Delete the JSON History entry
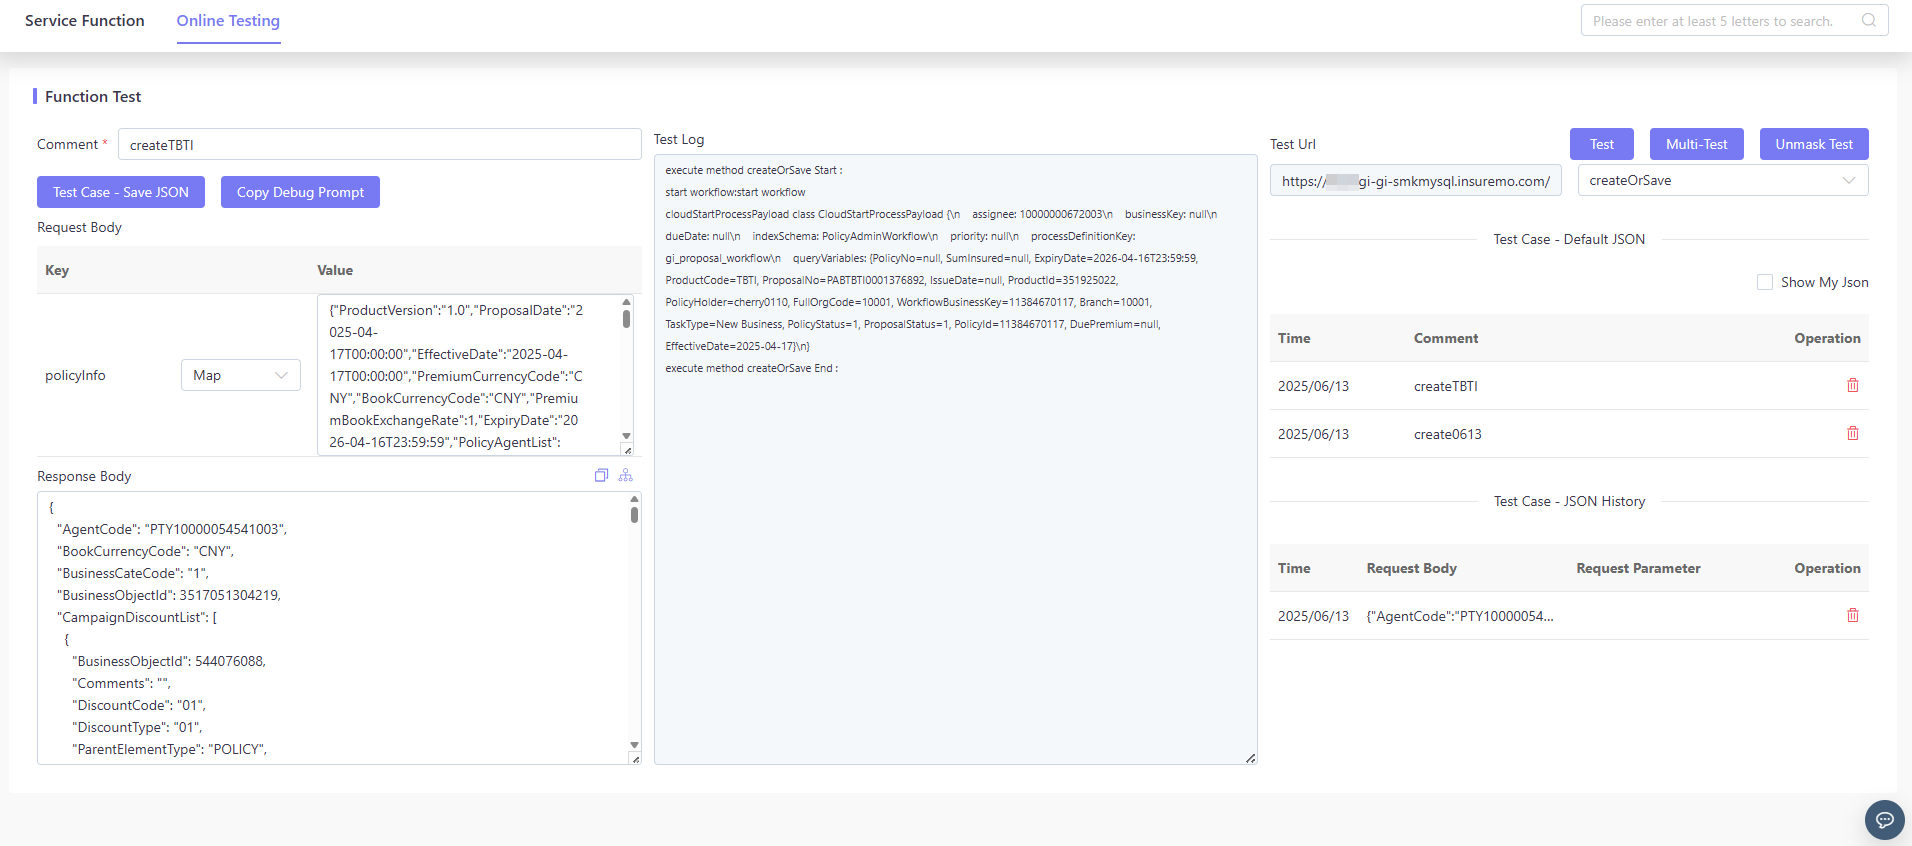1912x846 pixels. coord(1852,615)
